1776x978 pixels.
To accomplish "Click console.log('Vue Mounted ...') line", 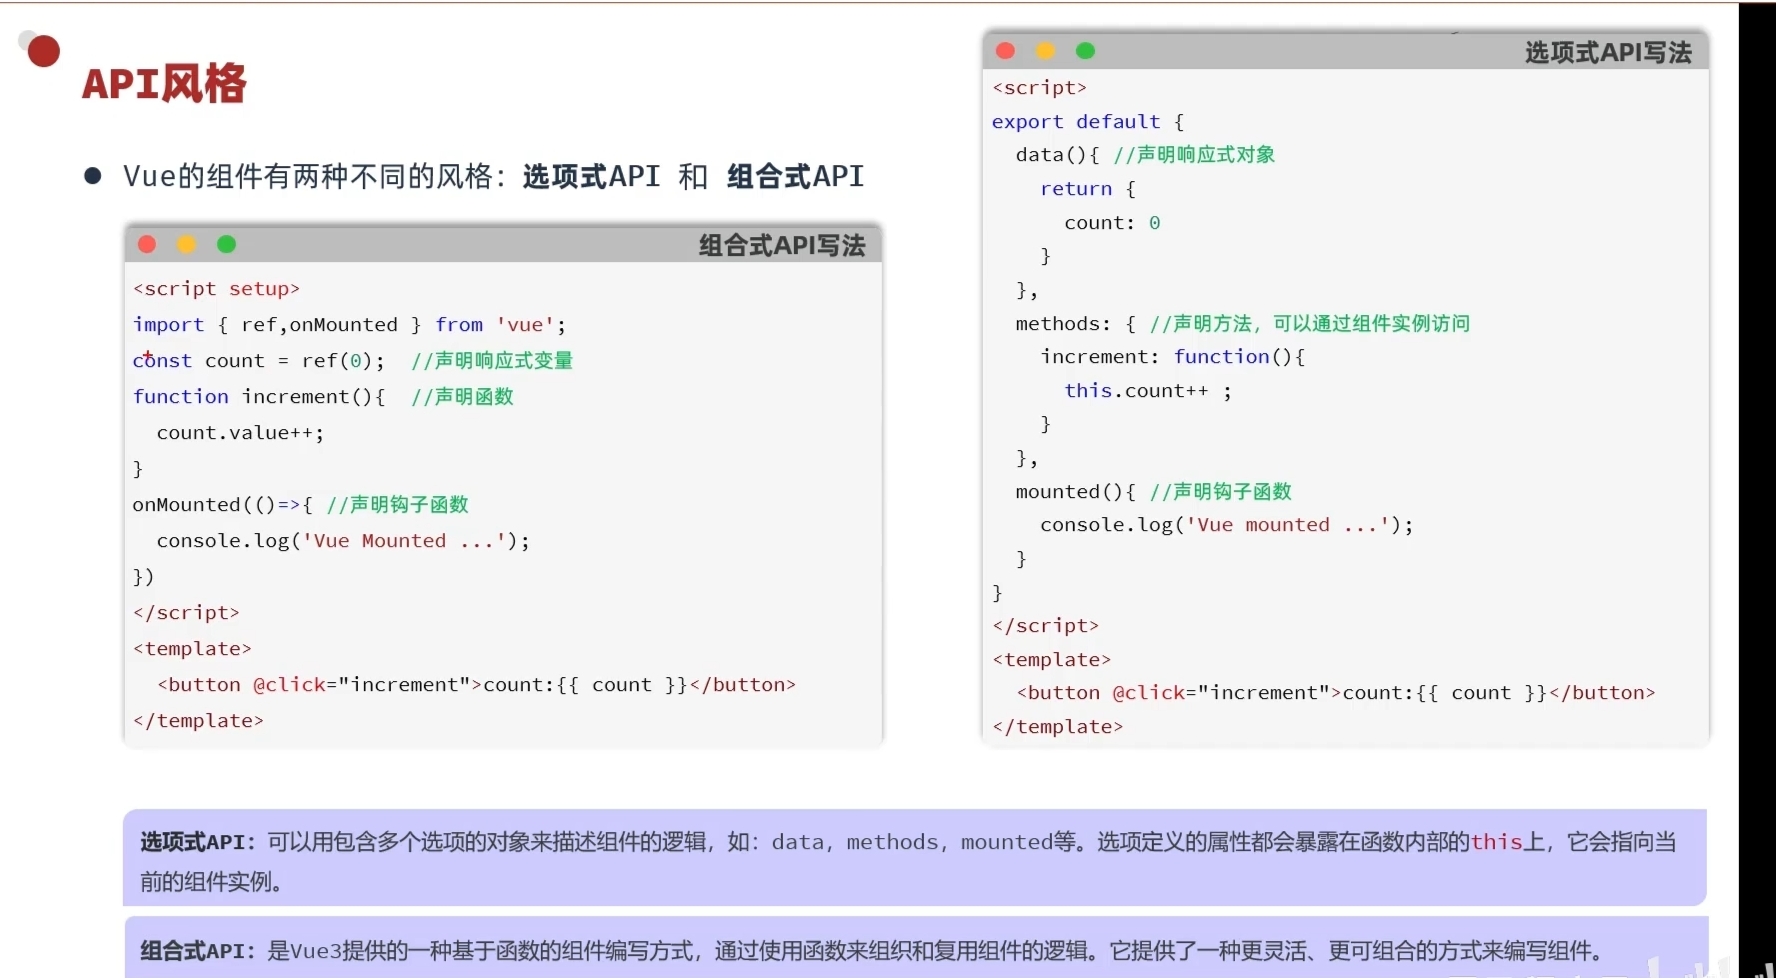I will 343,541.
